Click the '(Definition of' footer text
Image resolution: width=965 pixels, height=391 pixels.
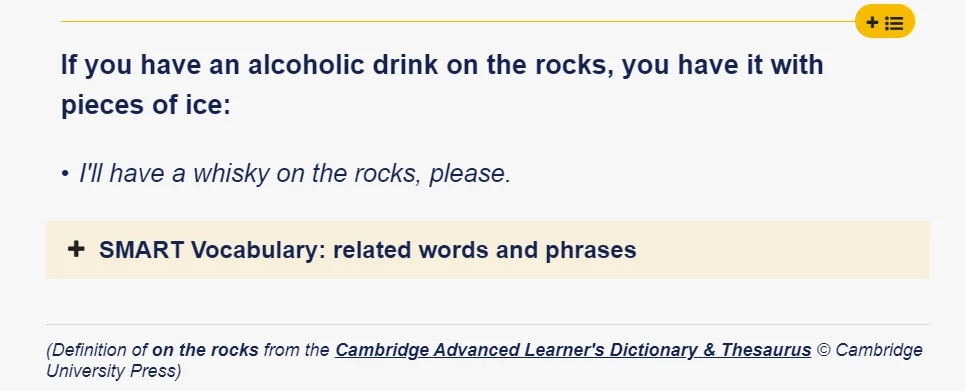point(97,350)
